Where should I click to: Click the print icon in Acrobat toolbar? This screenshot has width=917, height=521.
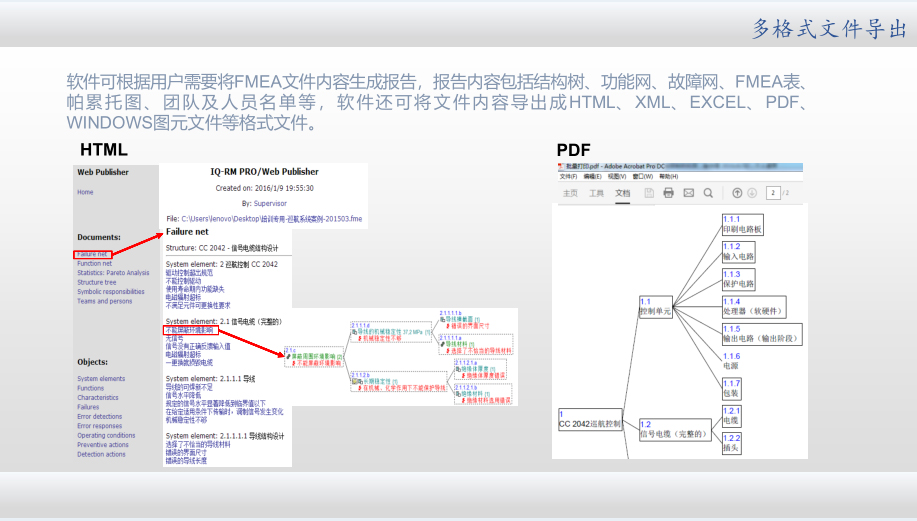coord(668,193)
